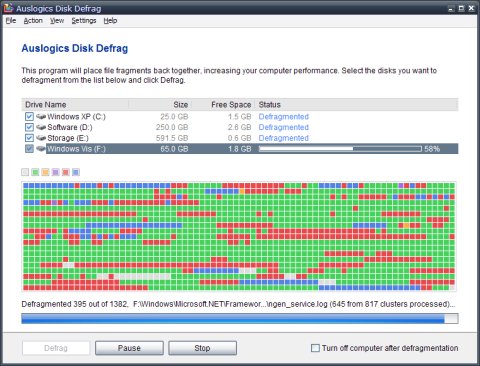Click the 25.0 GB size value
Image resolution: width=480 pixels, height=366 pixels.
coord(174,116)
